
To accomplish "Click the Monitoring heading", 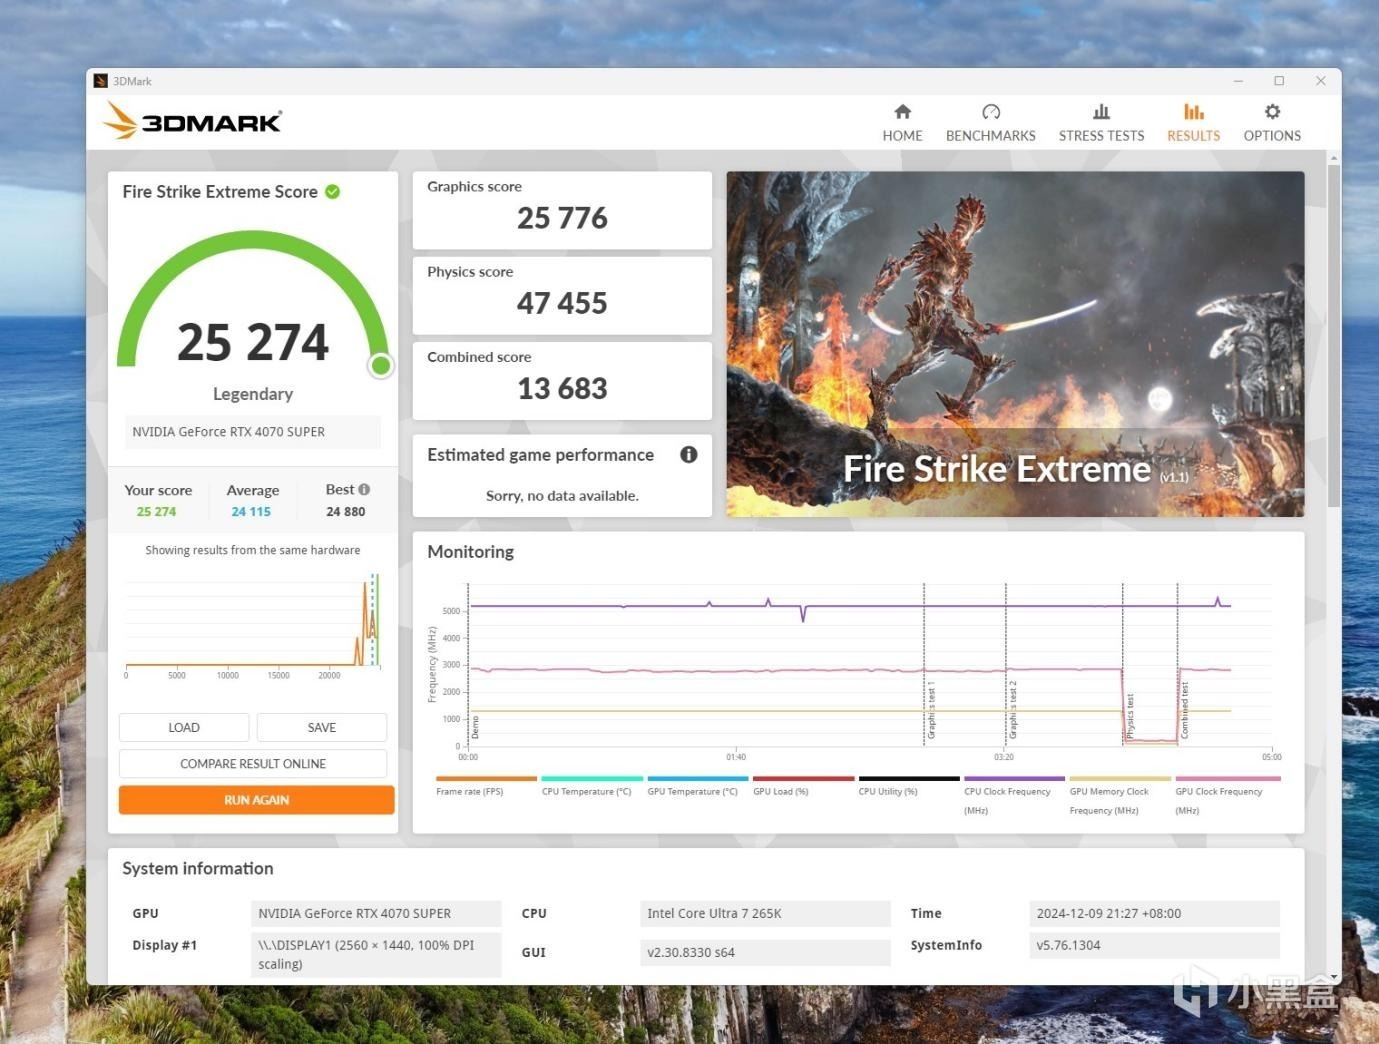I will pos(470,552).
